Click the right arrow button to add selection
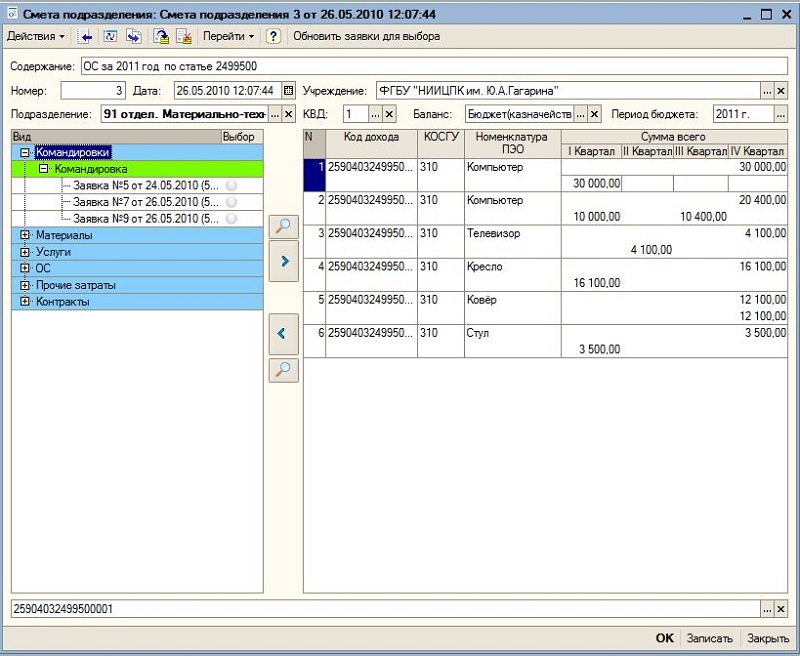 click(x=284, y=261)
